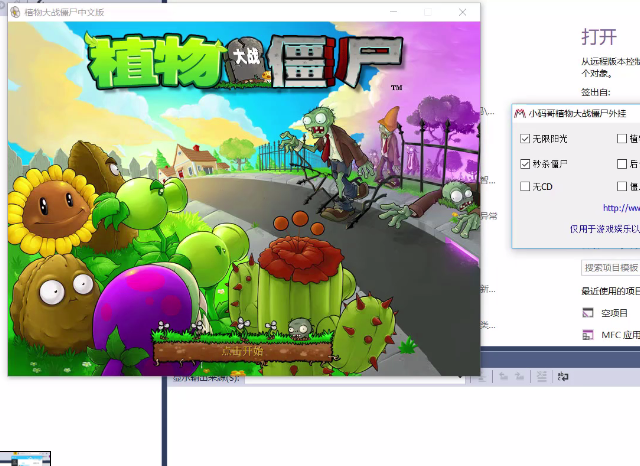Clear all output with the toolbar icon
640x466 pixels.
540,377
